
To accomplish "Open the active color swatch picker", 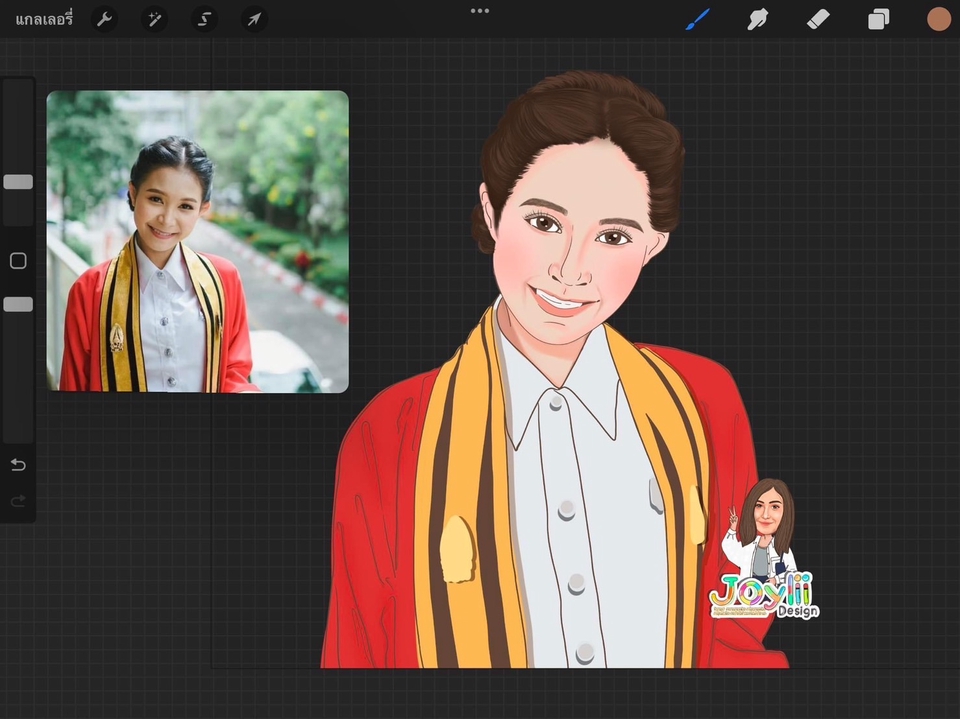I will pyautogui.click(x=938, y=19).
